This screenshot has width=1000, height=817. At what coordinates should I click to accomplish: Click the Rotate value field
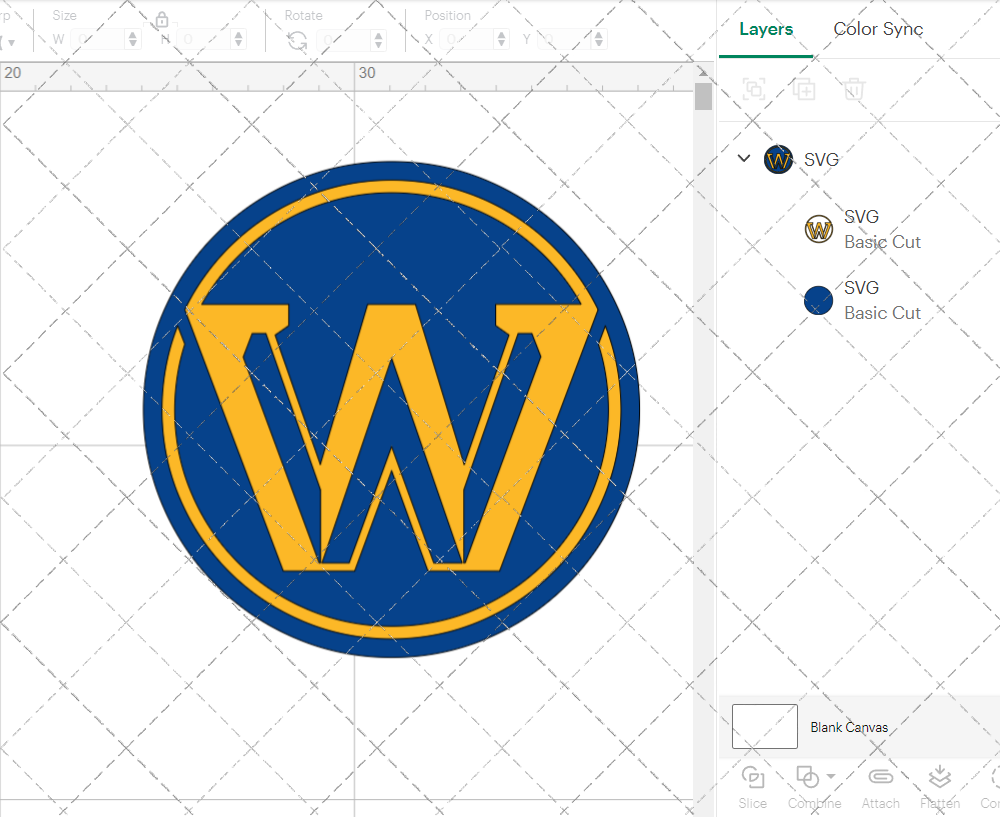(x=344, y=40)
